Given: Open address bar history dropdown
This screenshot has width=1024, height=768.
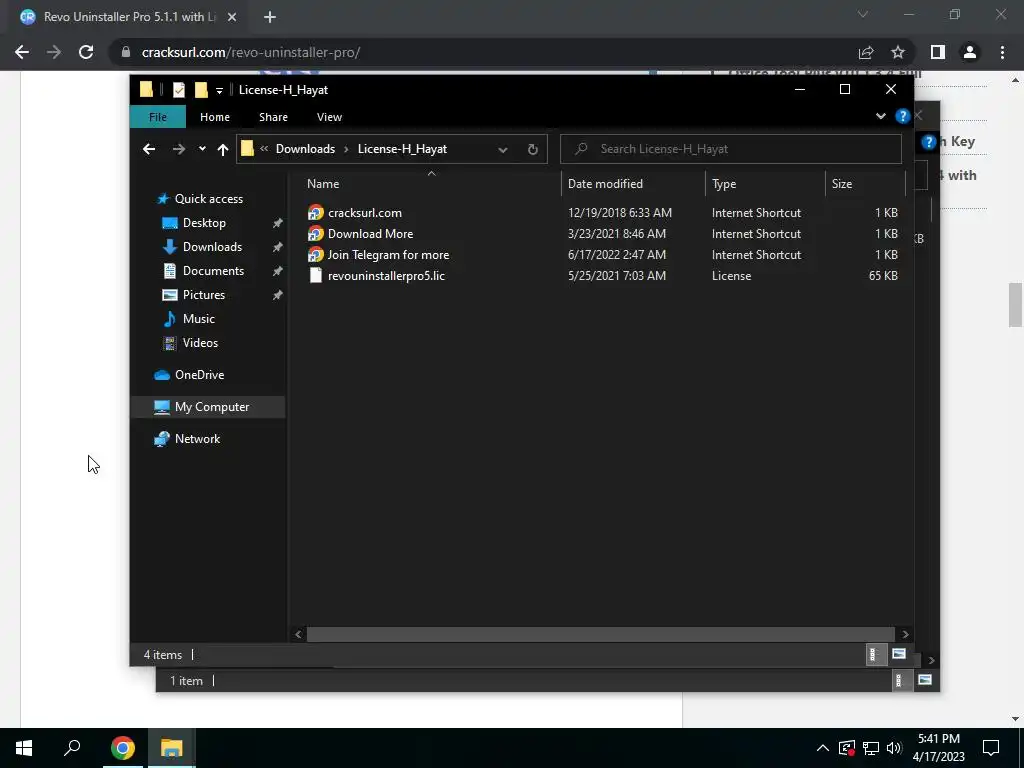Looking at the screenshot, I should point(503,149).
